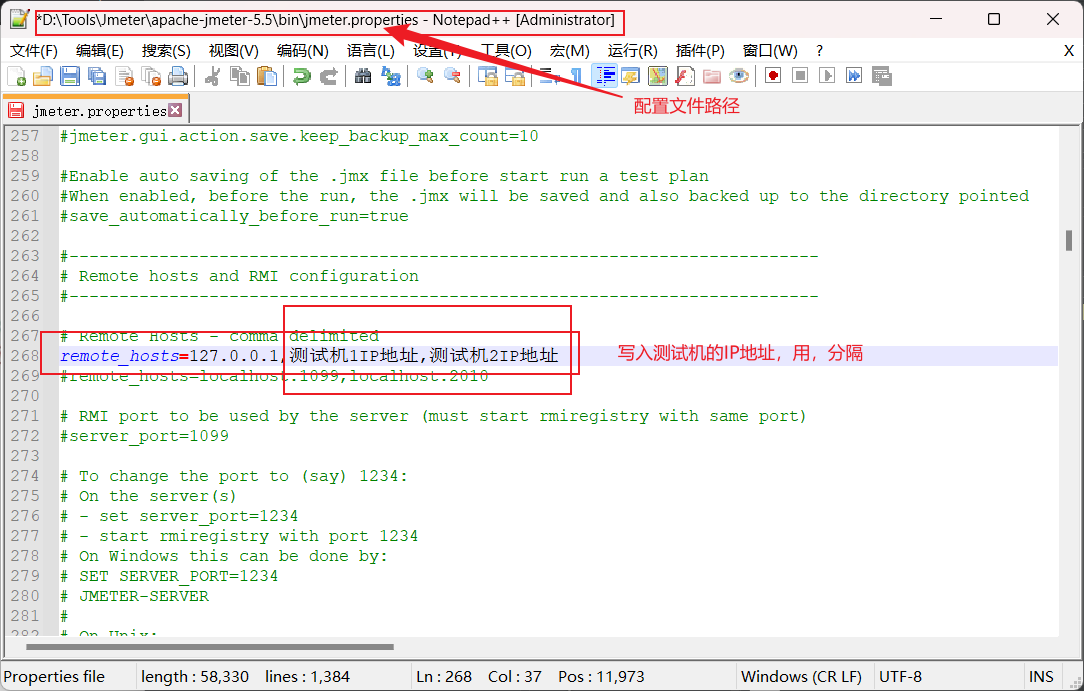Create a new document with New icon

(x=16, y=76)
